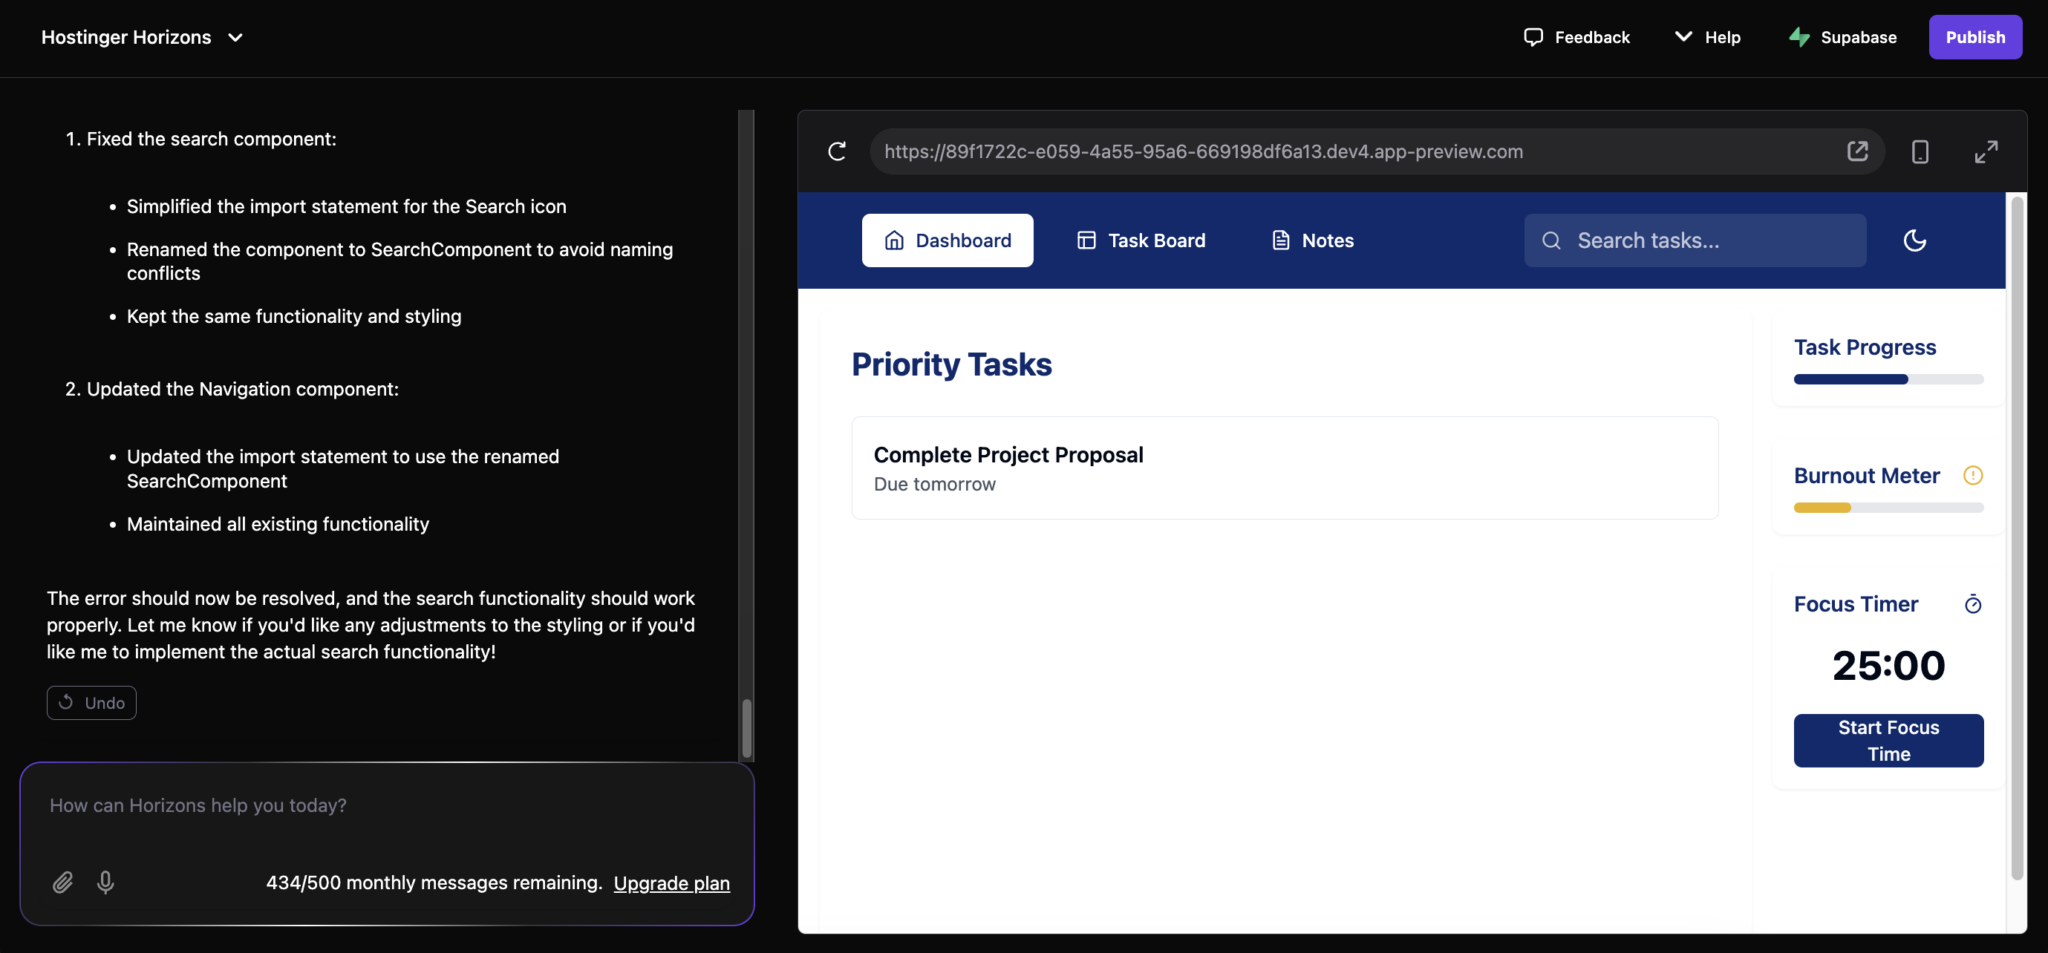Toggle dark mode with the moon icon
The height and width of the screenshot is (953, 2048).
[1915, 240]
